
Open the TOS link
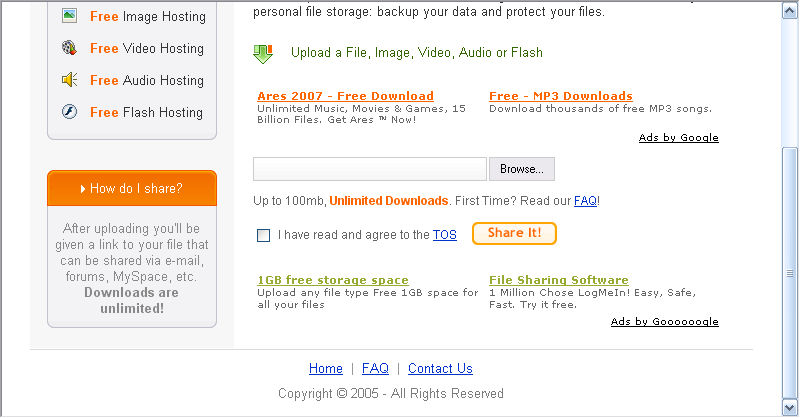(x=444, y=235)
